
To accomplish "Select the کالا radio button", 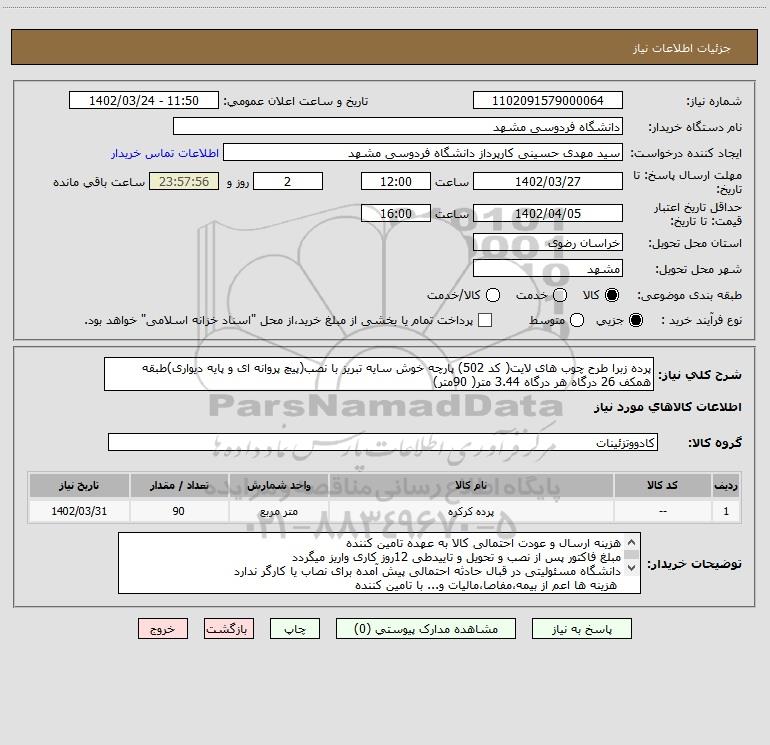I will point(612,295).
